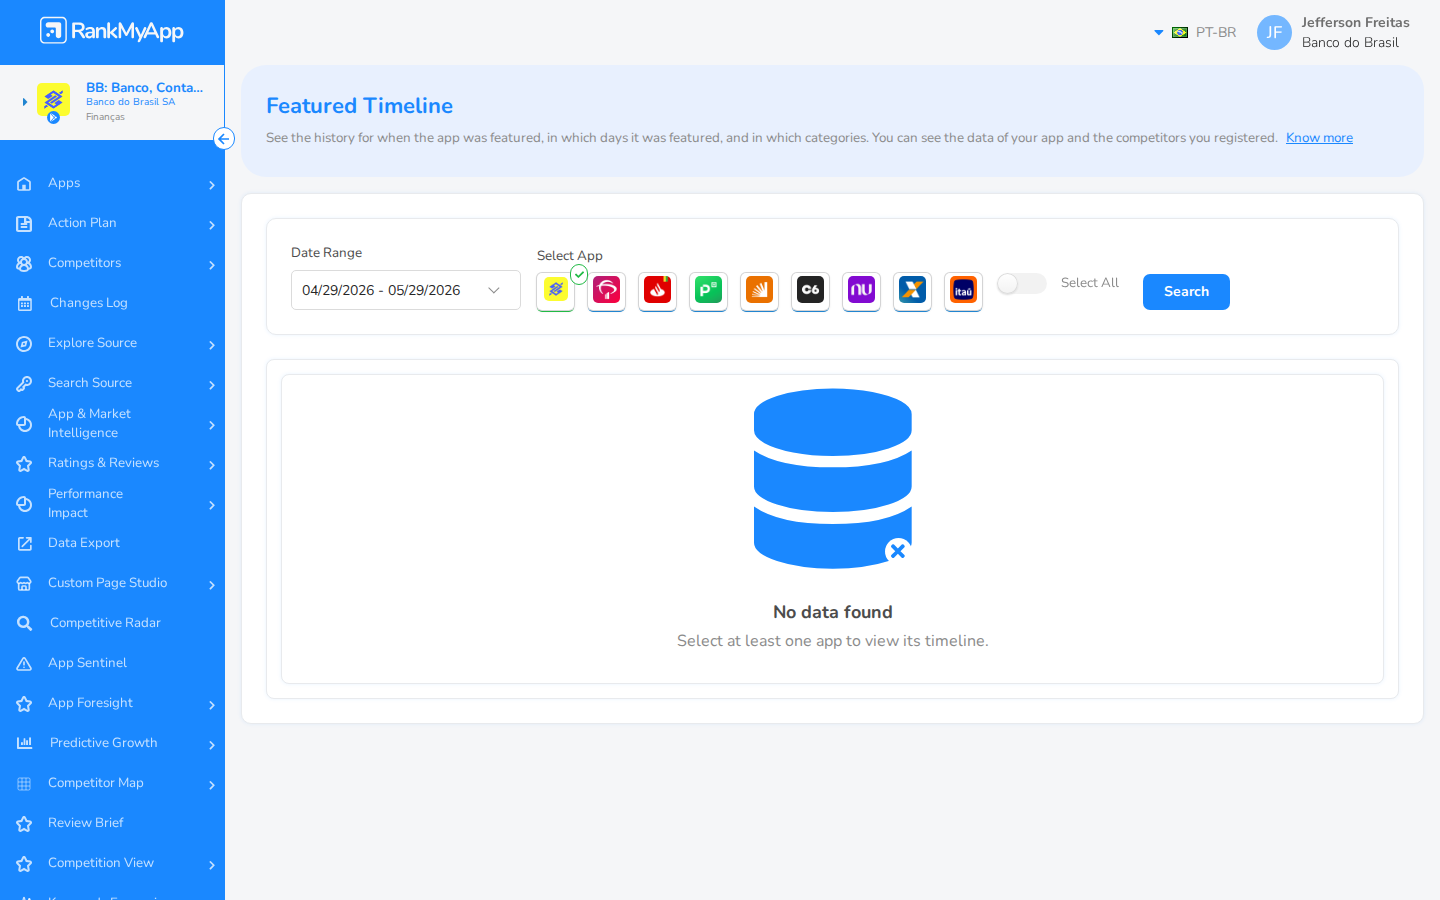Select the Bradesco red app icon
This screenshot has width=1440, height=900.
(606, 291)
